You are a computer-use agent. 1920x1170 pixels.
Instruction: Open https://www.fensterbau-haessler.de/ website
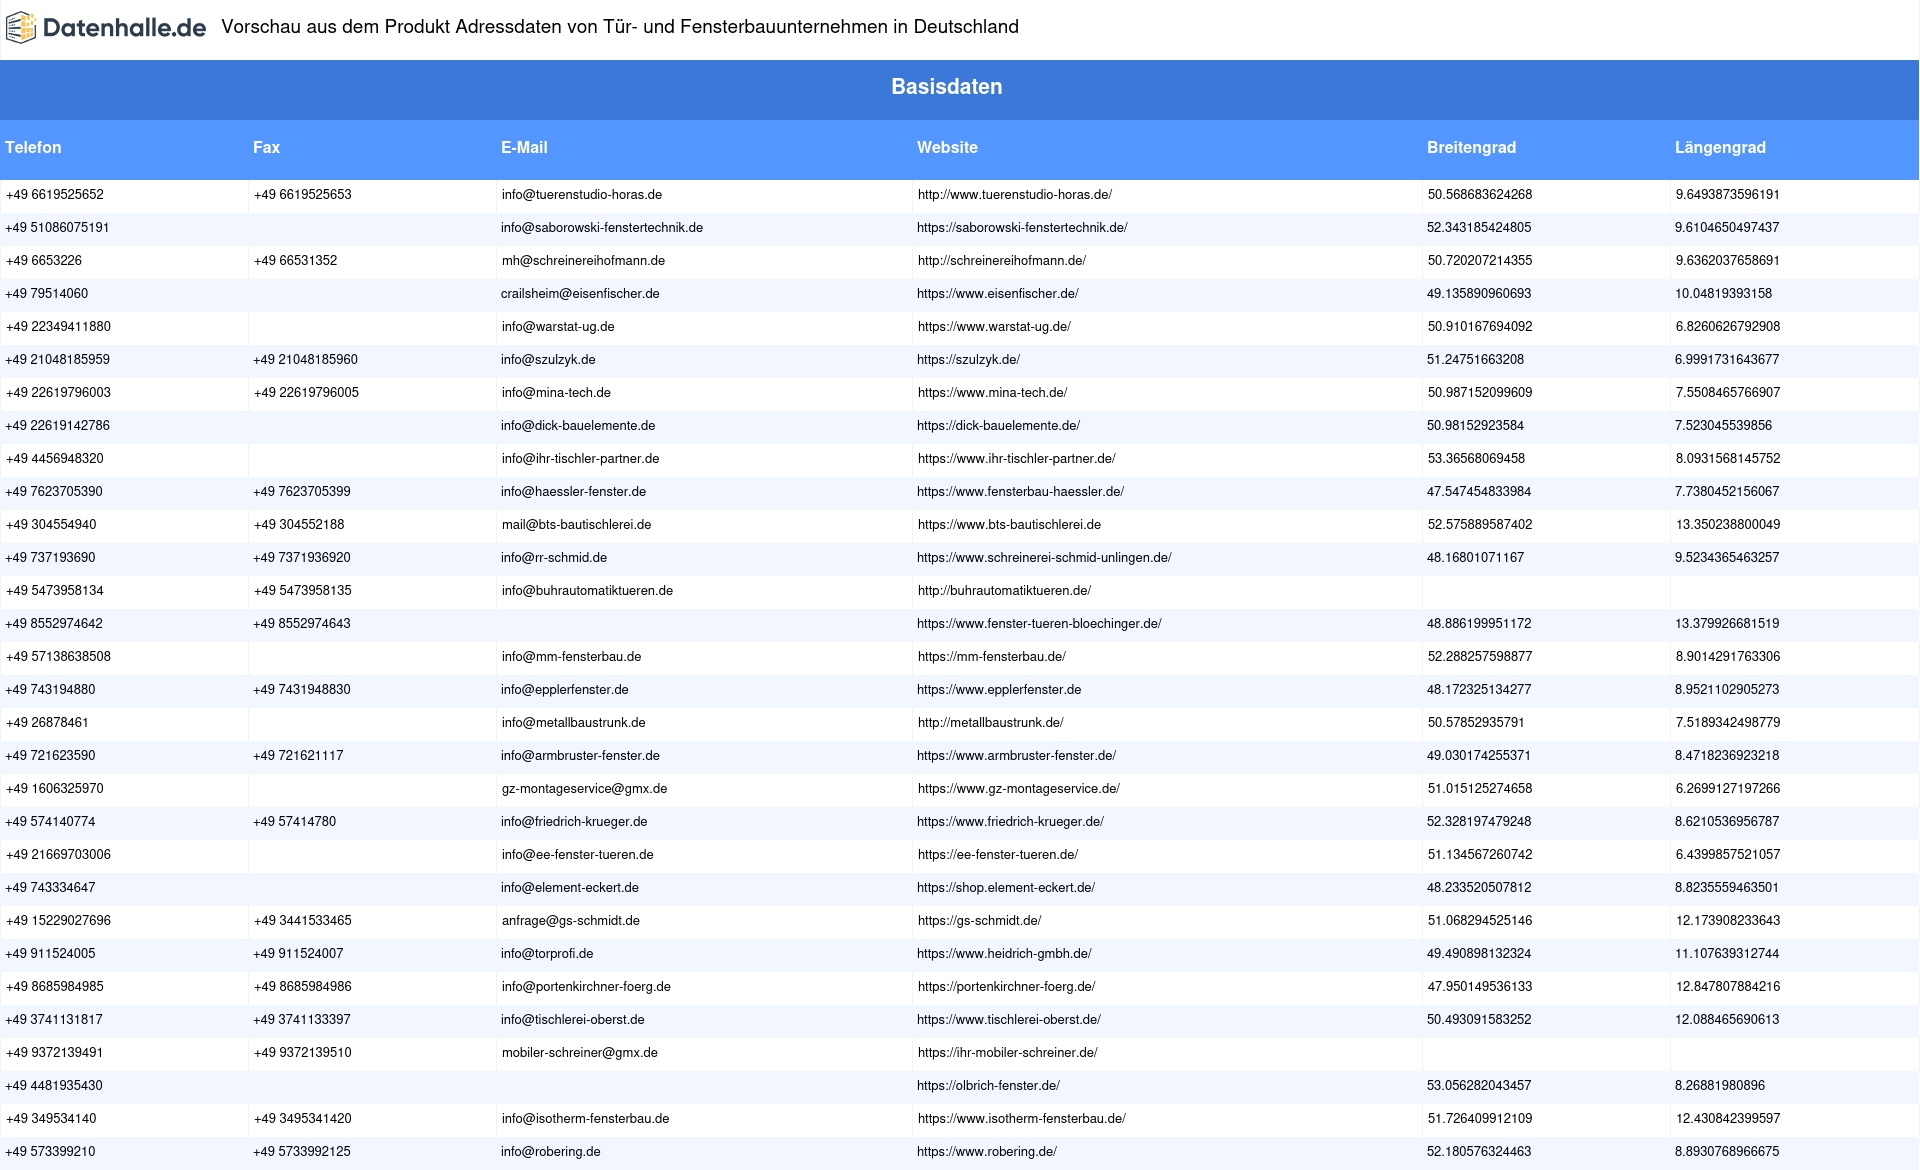pyautogui.click(x=1020, y=492)
